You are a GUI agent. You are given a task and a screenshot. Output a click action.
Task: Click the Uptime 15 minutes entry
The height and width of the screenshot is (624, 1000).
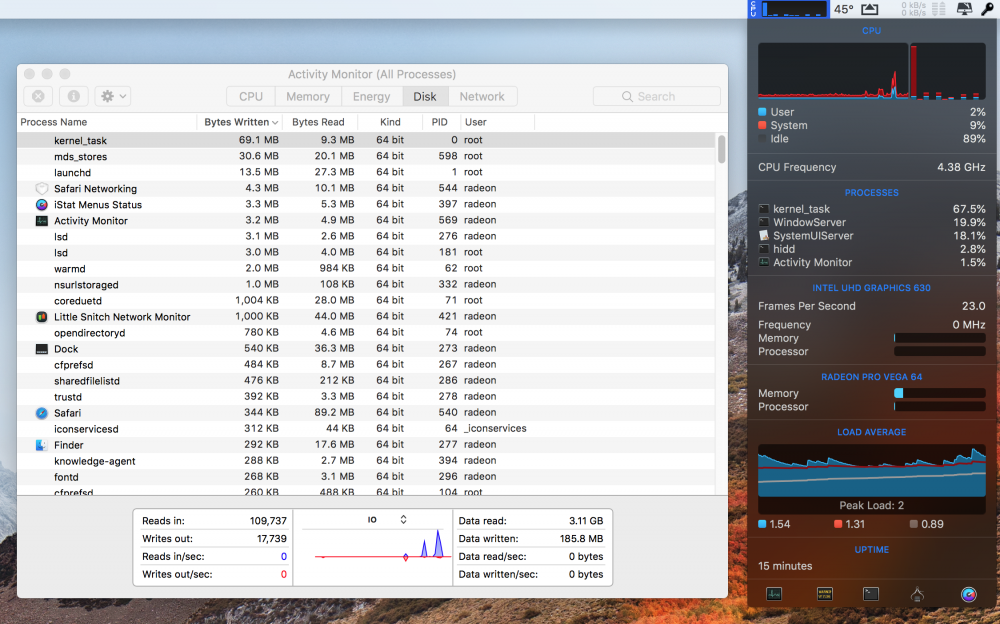785,566
